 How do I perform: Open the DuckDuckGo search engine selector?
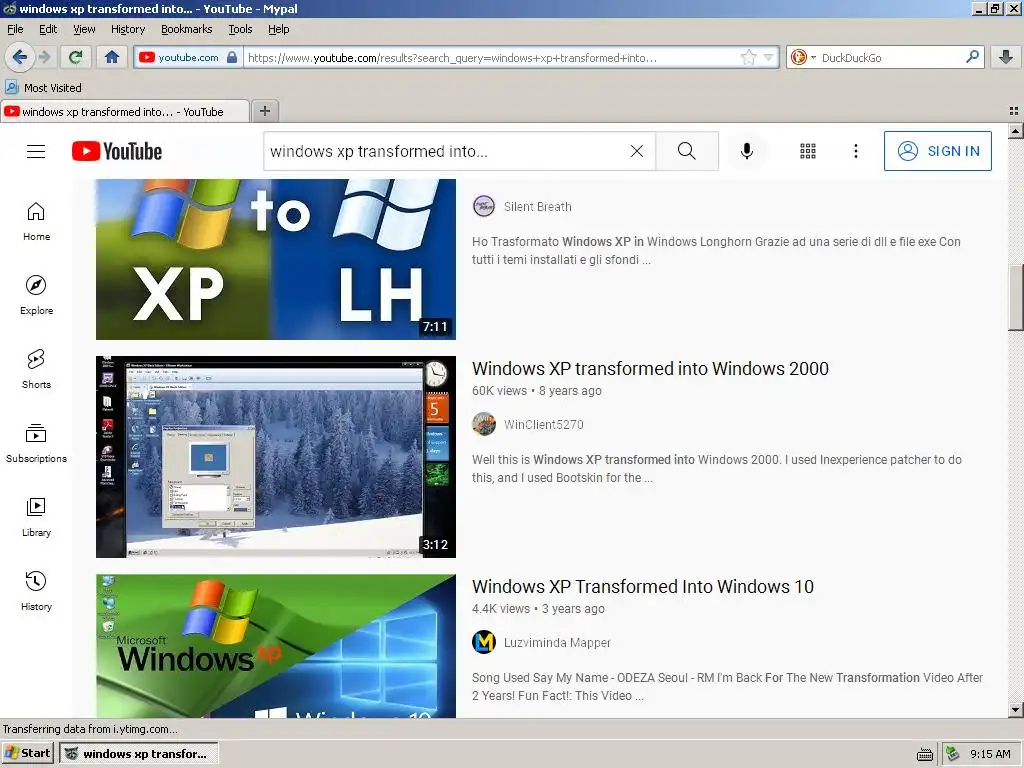click(x=803, y=57)
